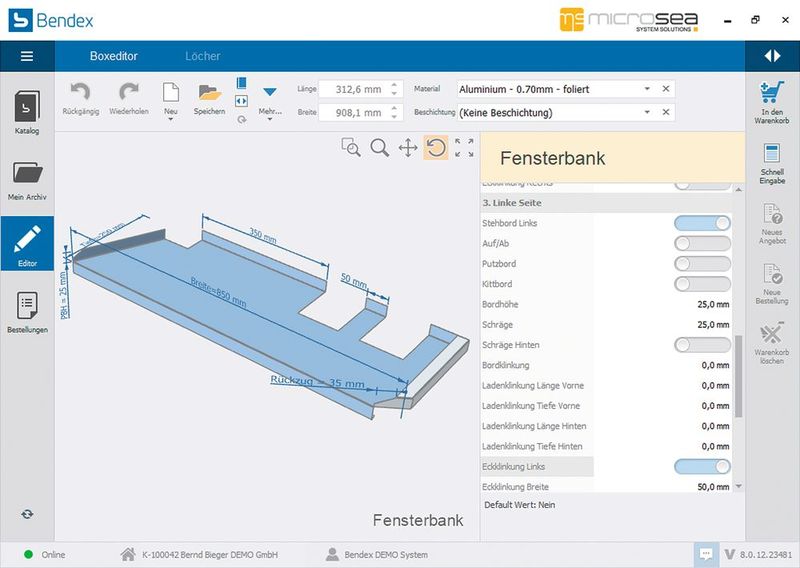The width and height of the screenshot is (800, 568).
Task: Activate zoom region tool
Action: coord(351,147)
